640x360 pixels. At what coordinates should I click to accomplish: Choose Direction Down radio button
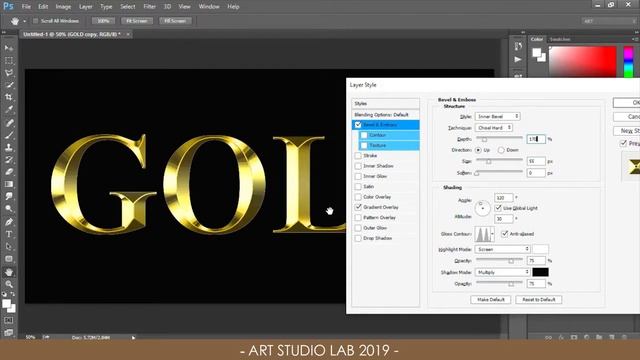pyautogui.click(x=501, y=150)
